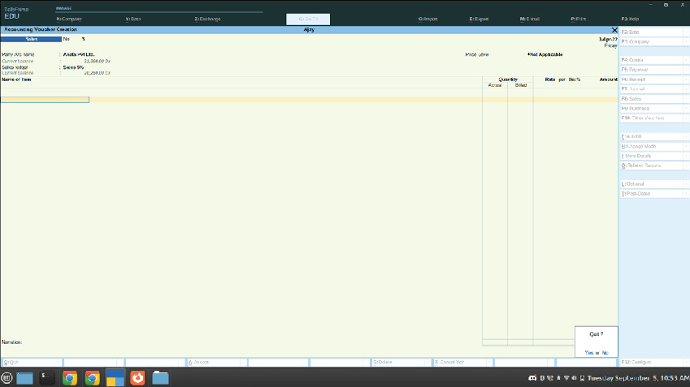Switch to F8: Sales voucher type

tap(653, 99)
